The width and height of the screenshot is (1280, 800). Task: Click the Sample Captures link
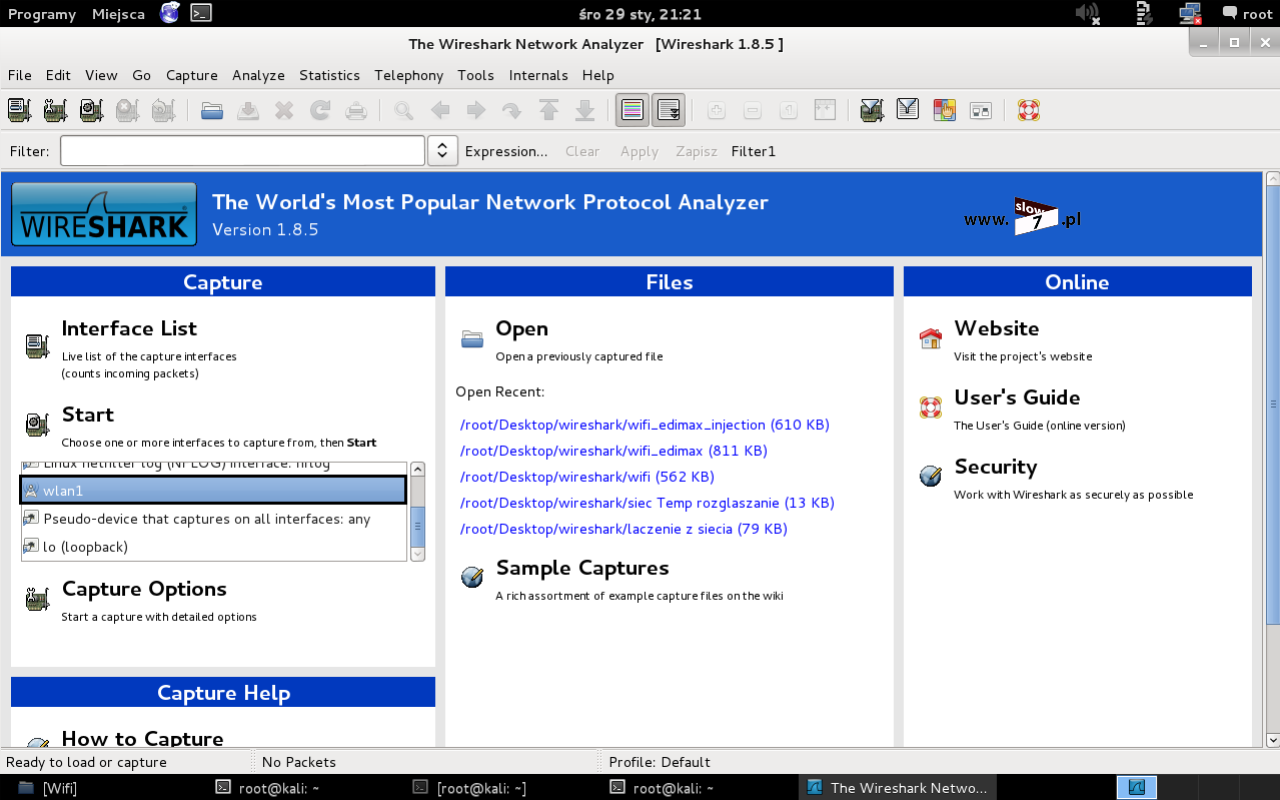pos(582,568)
